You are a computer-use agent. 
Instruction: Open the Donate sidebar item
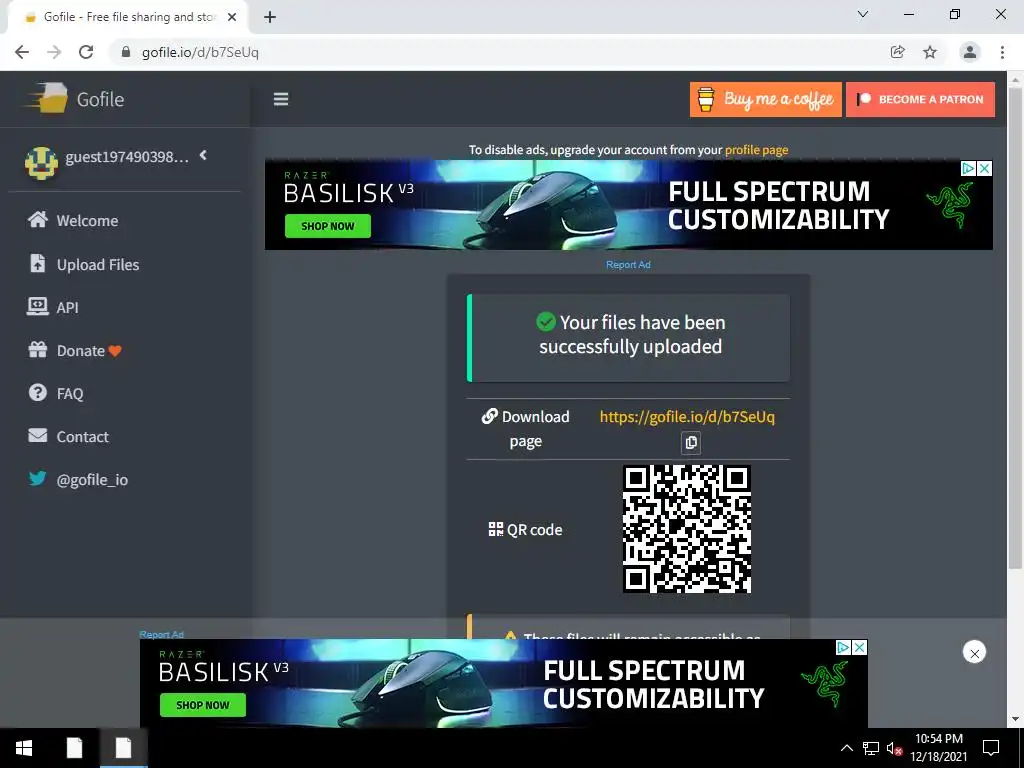(x=74, y=351)
